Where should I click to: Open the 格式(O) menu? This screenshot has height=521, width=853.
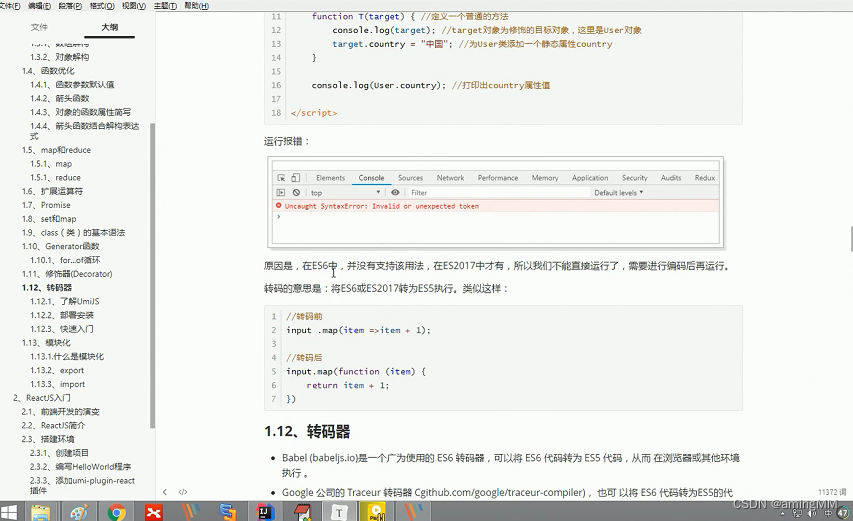pyautogui.click(x=102, y=5)
